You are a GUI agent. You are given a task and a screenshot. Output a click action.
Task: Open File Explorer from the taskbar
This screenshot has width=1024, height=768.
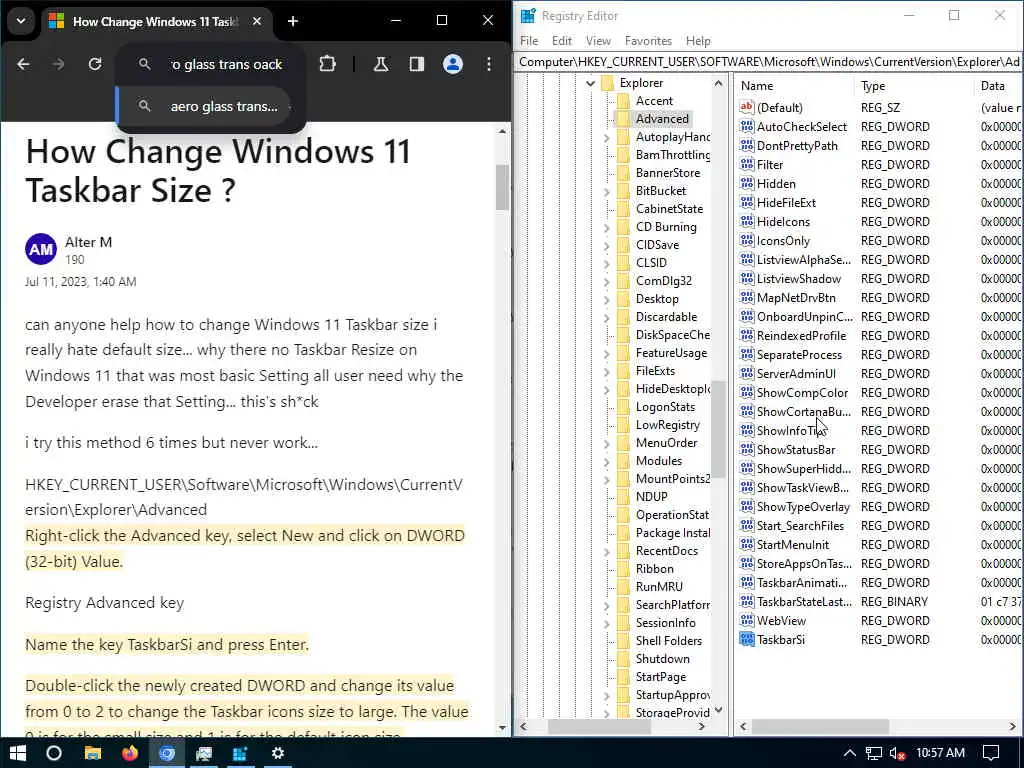tap(93, 753)
